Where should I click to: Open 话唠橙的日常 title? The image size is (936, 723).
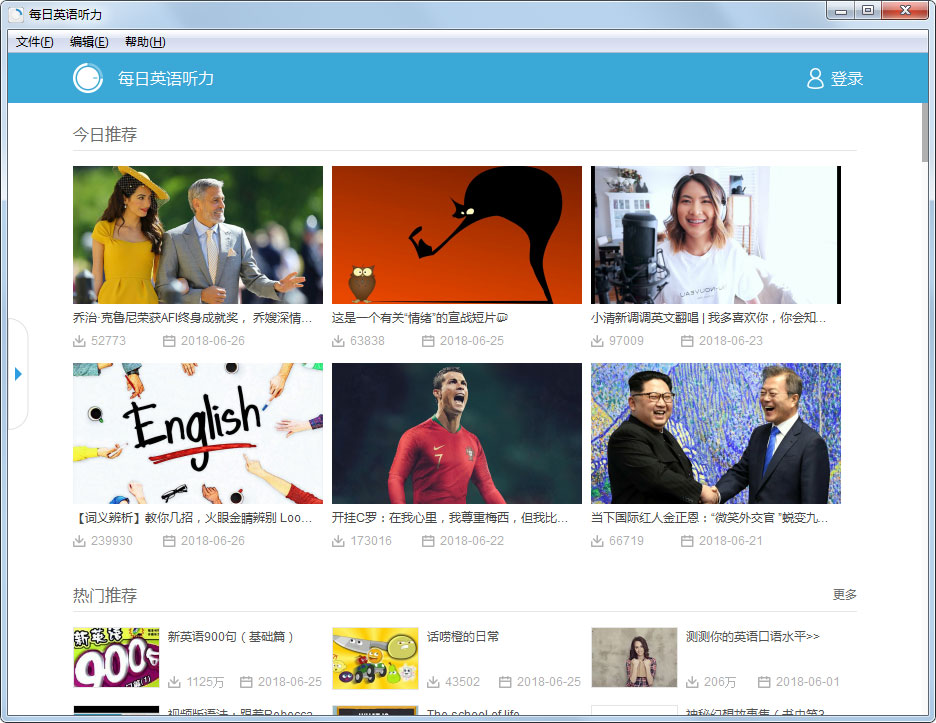pos(463,637)
